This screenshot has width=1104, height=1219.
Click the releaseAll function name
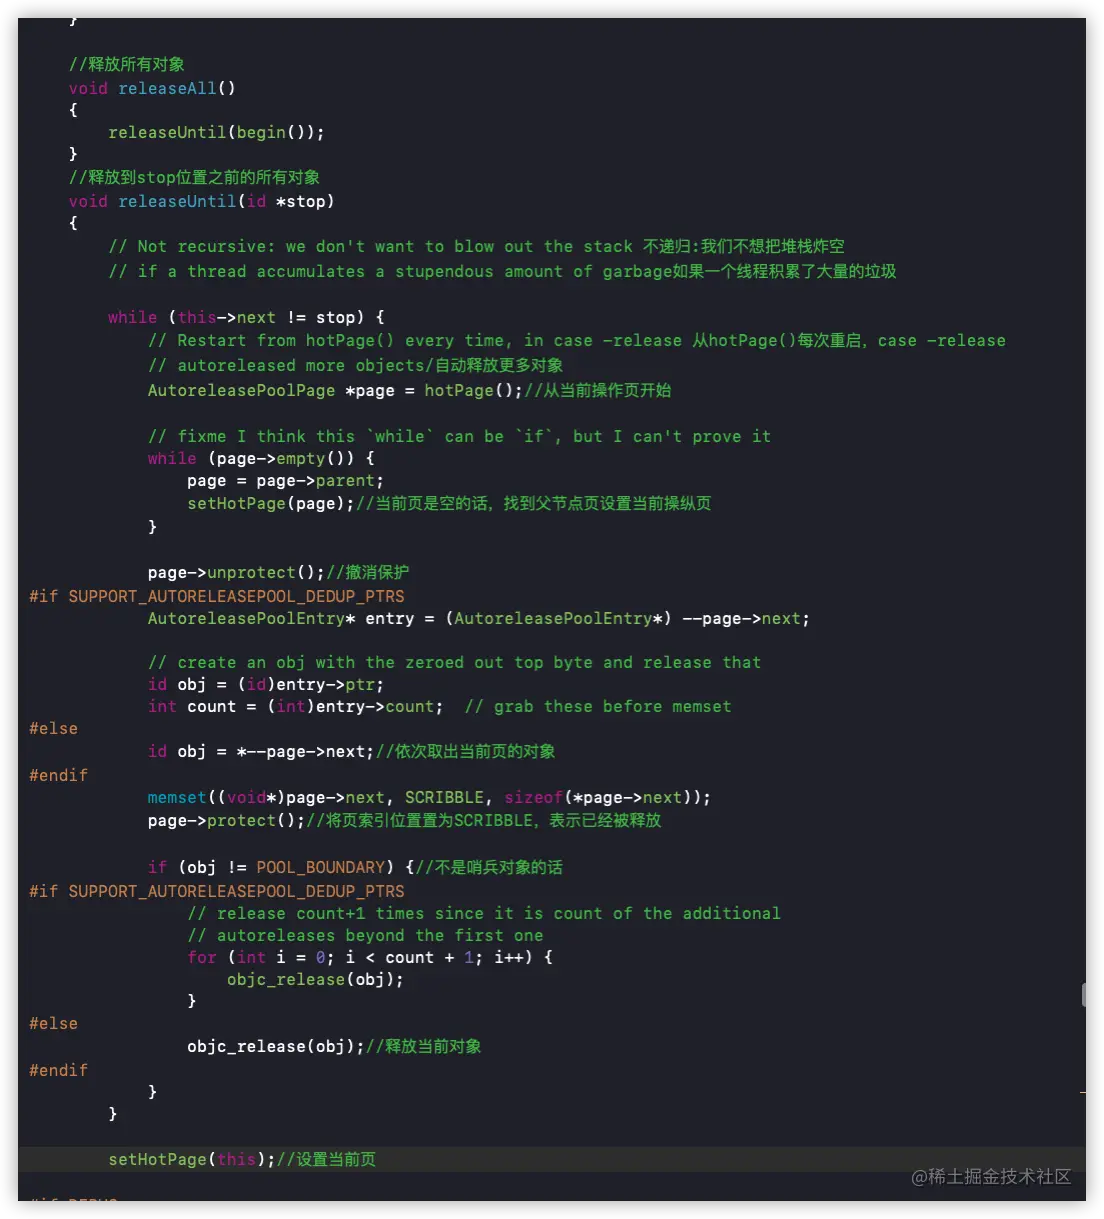(167, 88)
